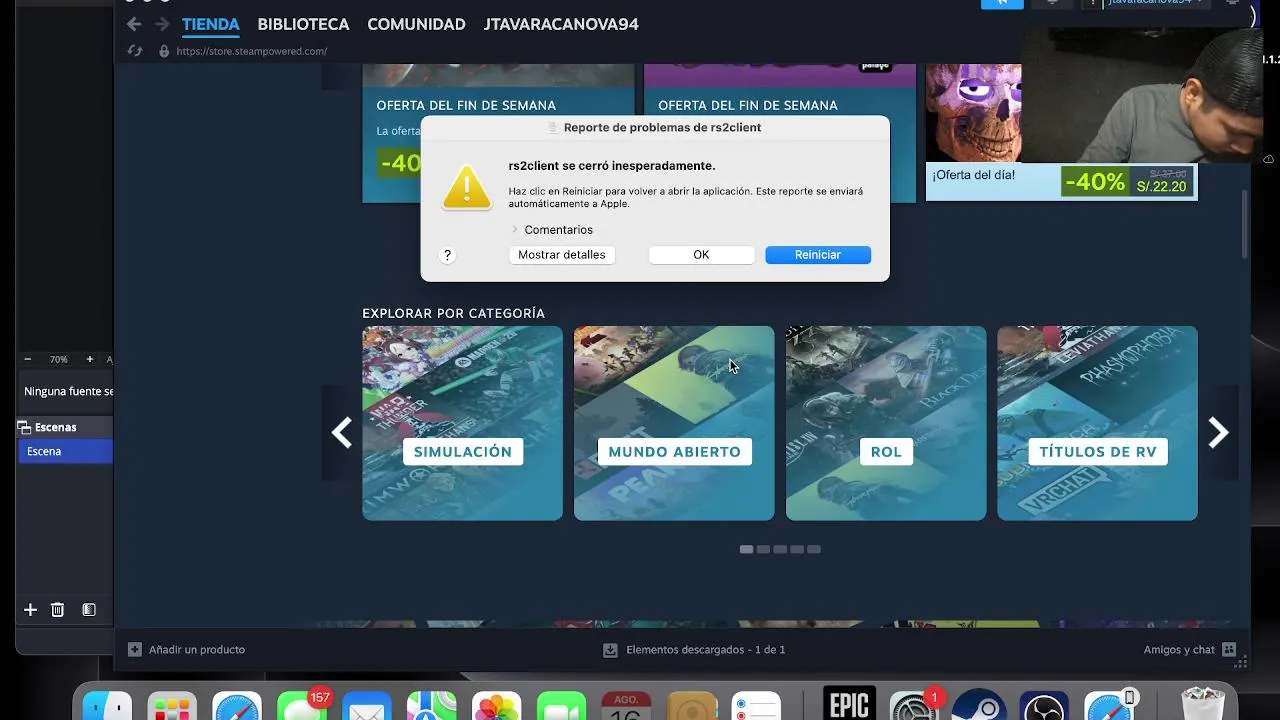Open FaceTime from the Dock

(562, 708)
